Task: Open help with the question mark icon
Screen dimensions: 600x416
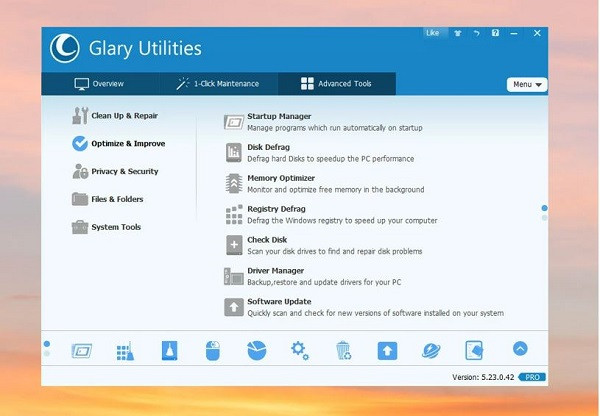Action: point(495,33)
